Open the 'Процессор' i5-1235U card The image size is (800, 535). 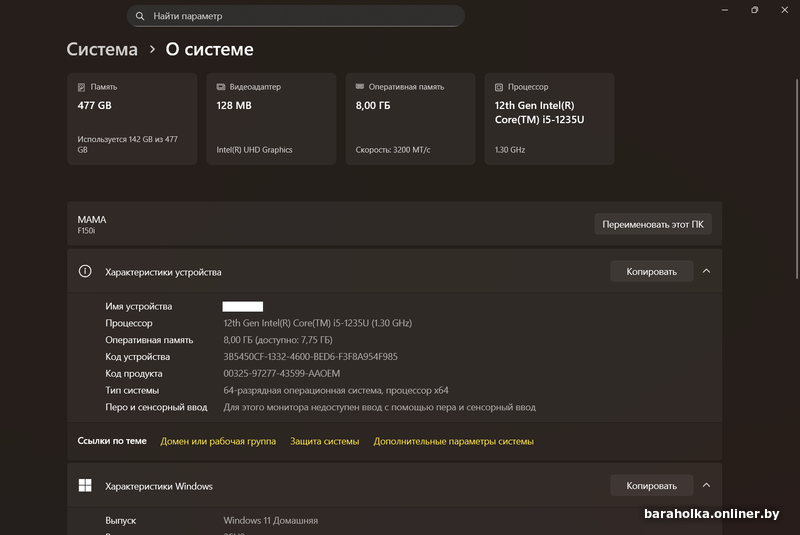click(549, 119)
